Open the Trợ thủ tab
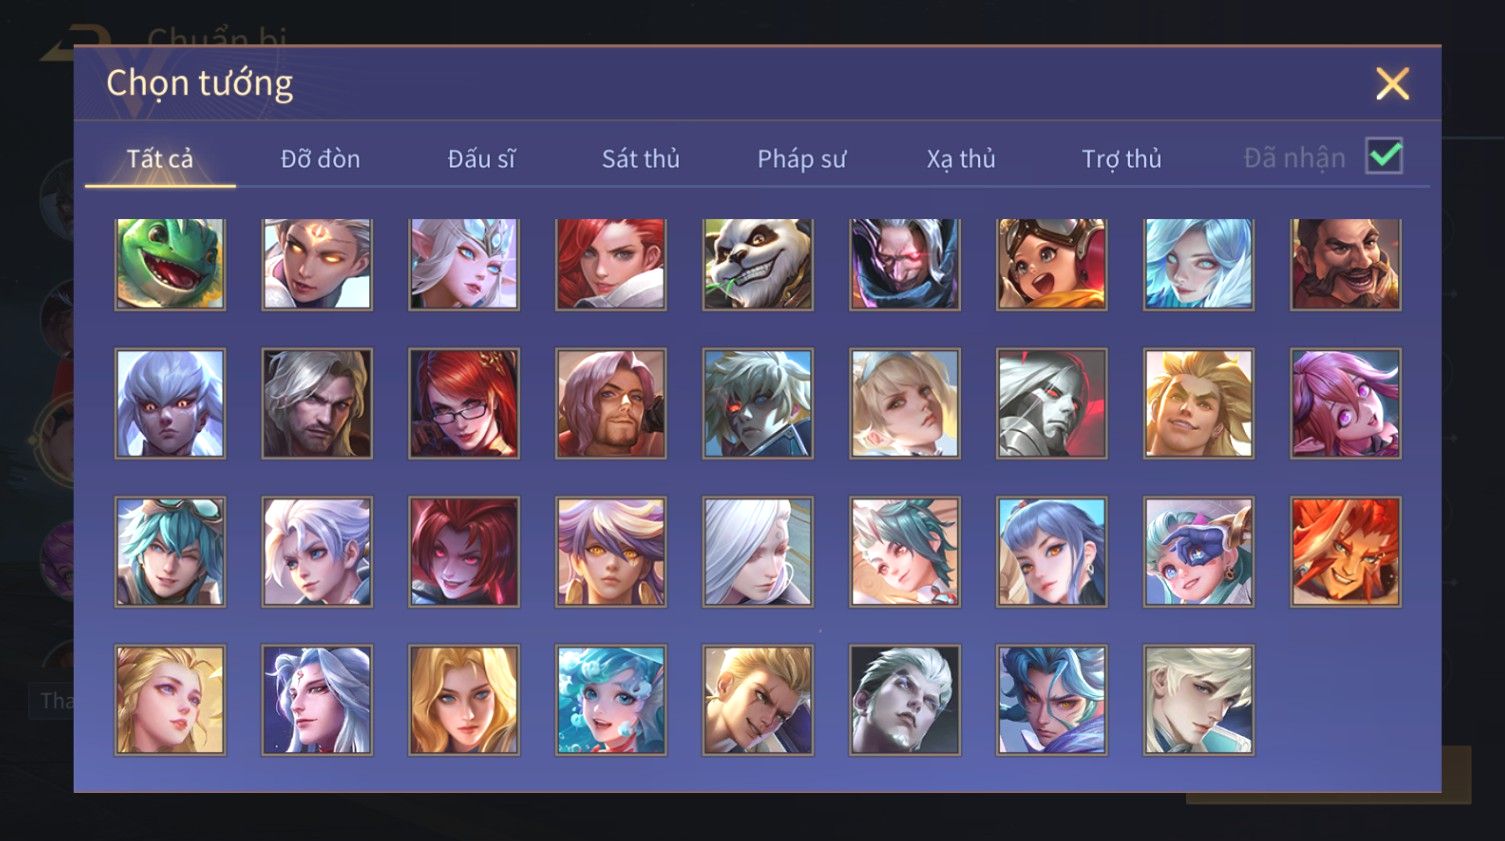The width and height of the screenshot is (1505, 841). [1121, 159]
